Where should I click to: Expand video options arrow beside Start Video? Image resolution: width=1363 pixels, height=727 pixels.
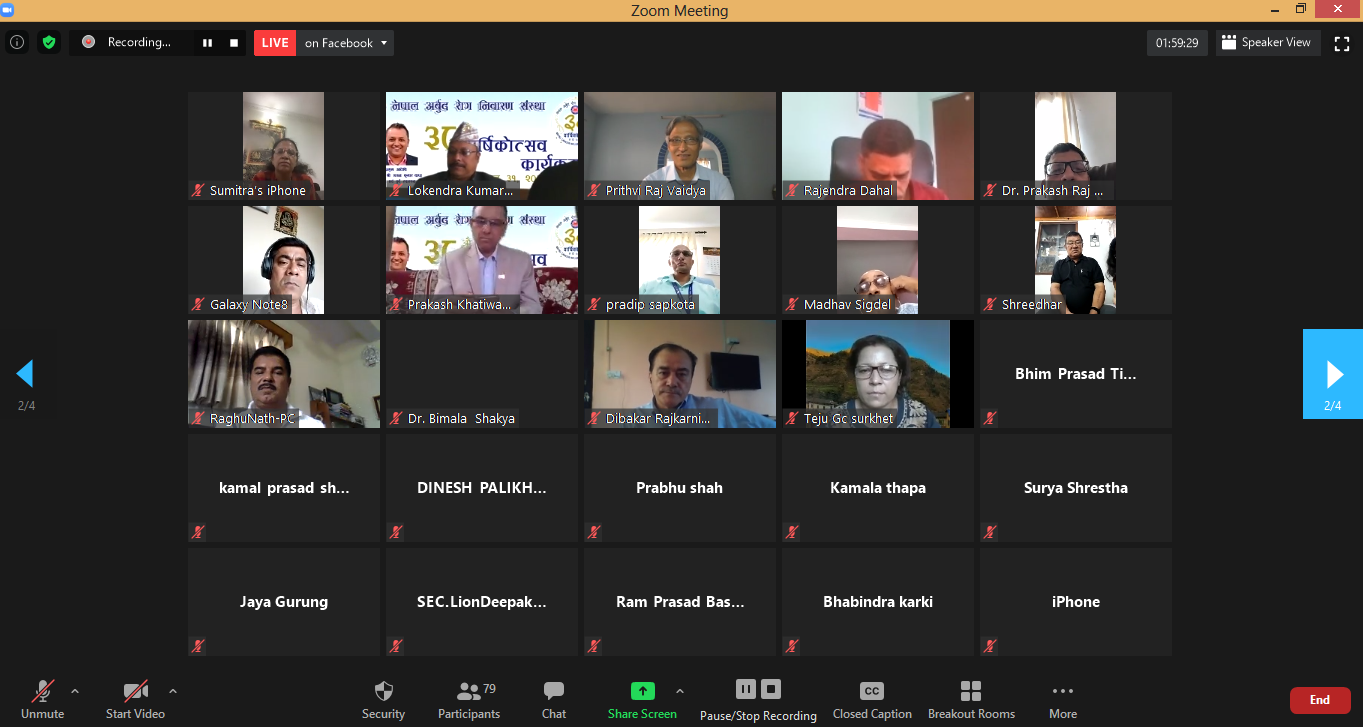tap(173, 691)
